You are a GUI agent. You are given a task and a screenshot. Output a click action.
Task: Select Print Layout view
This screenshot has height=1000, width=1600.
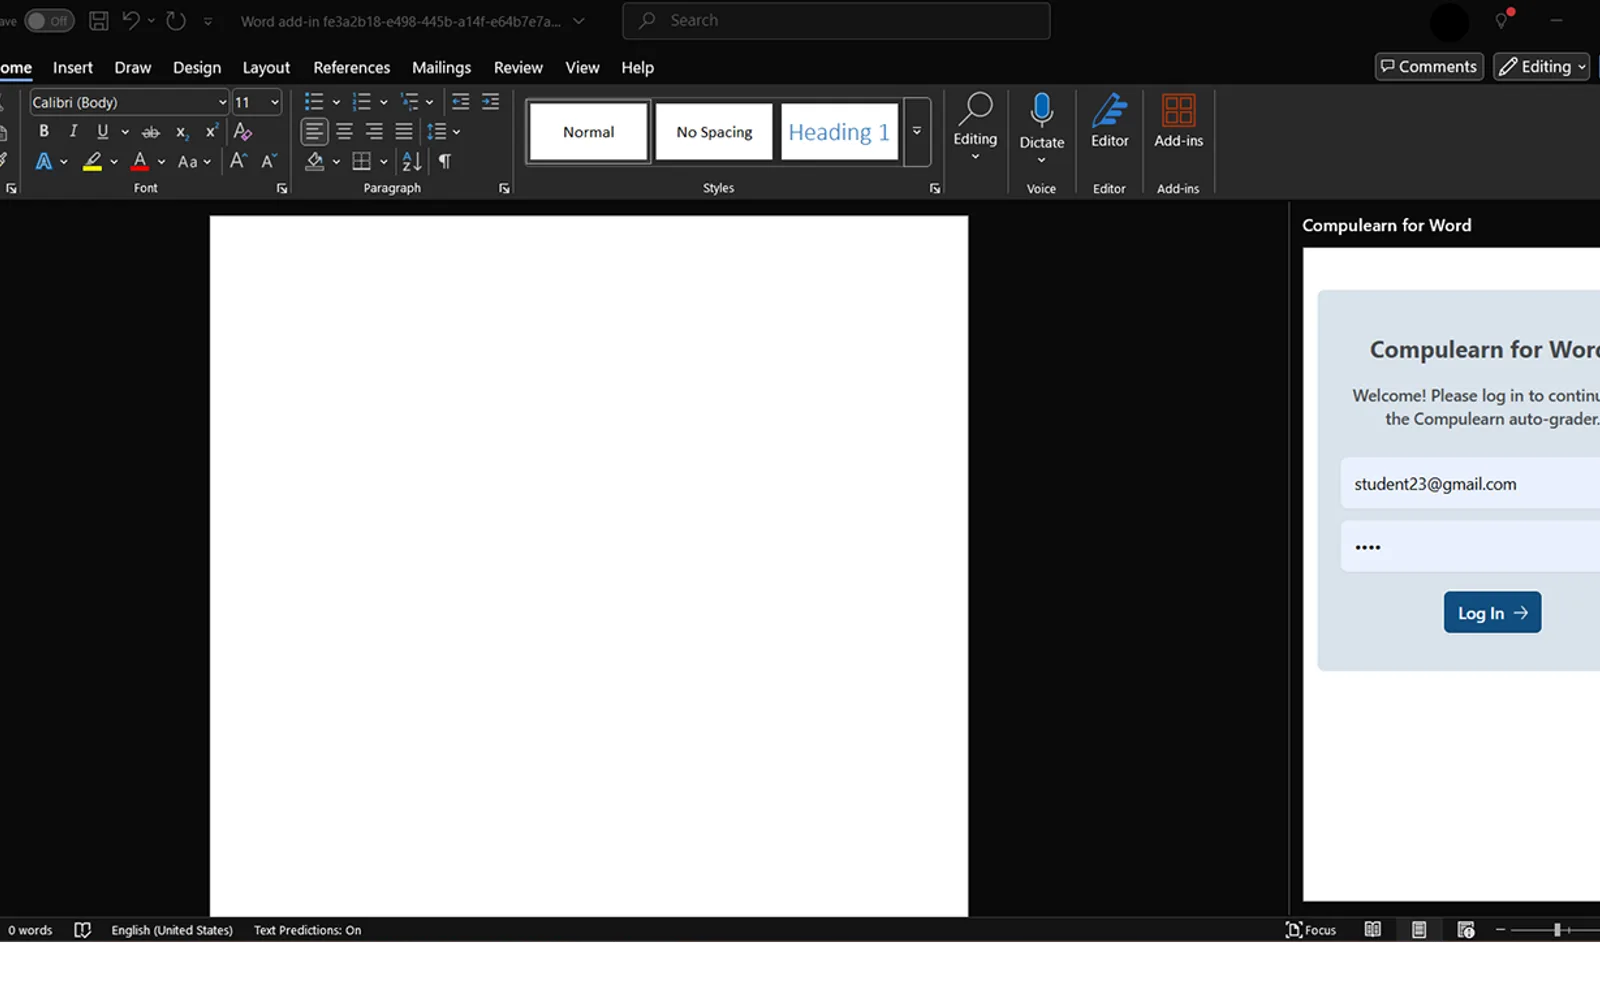pos(1419,930)
